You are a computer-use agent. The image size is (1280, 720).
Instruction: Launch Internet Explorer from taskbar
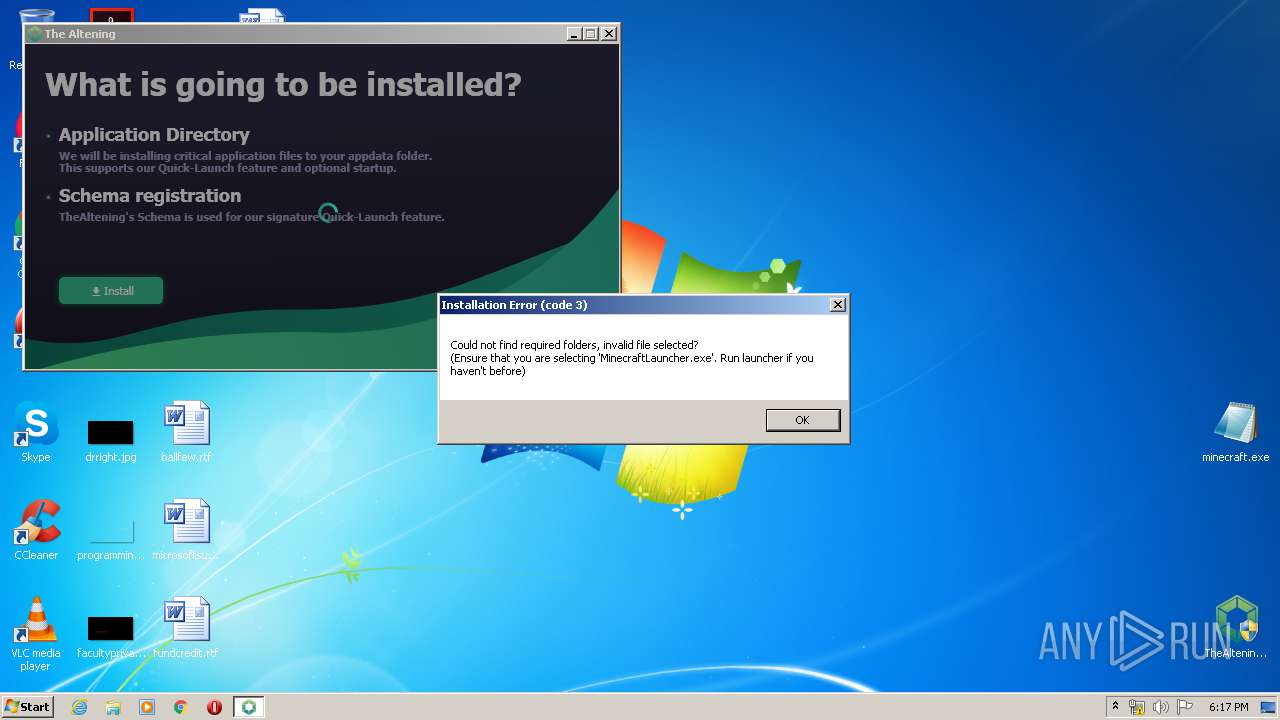pyautogui.click(x=79, y=707)
